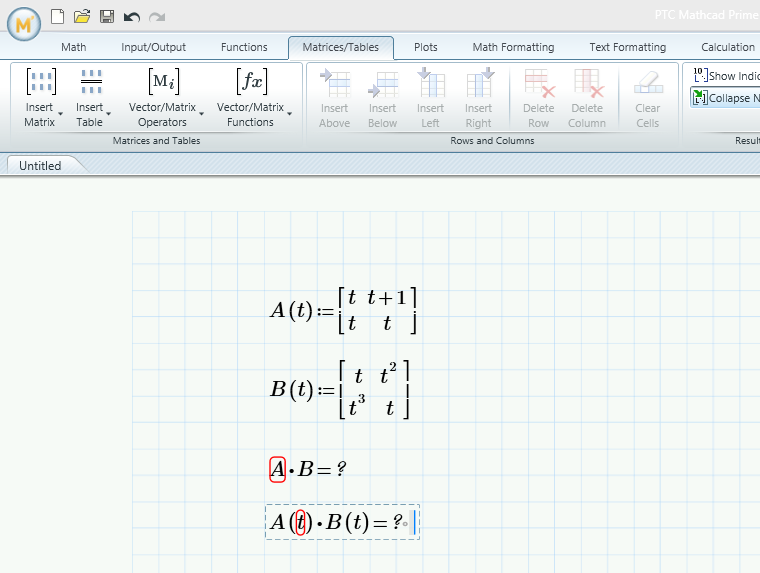Screen dimensions: 760x573
Task: Expand Vector/Matrix Operators dropdown arrow
Action: [201, 114]
